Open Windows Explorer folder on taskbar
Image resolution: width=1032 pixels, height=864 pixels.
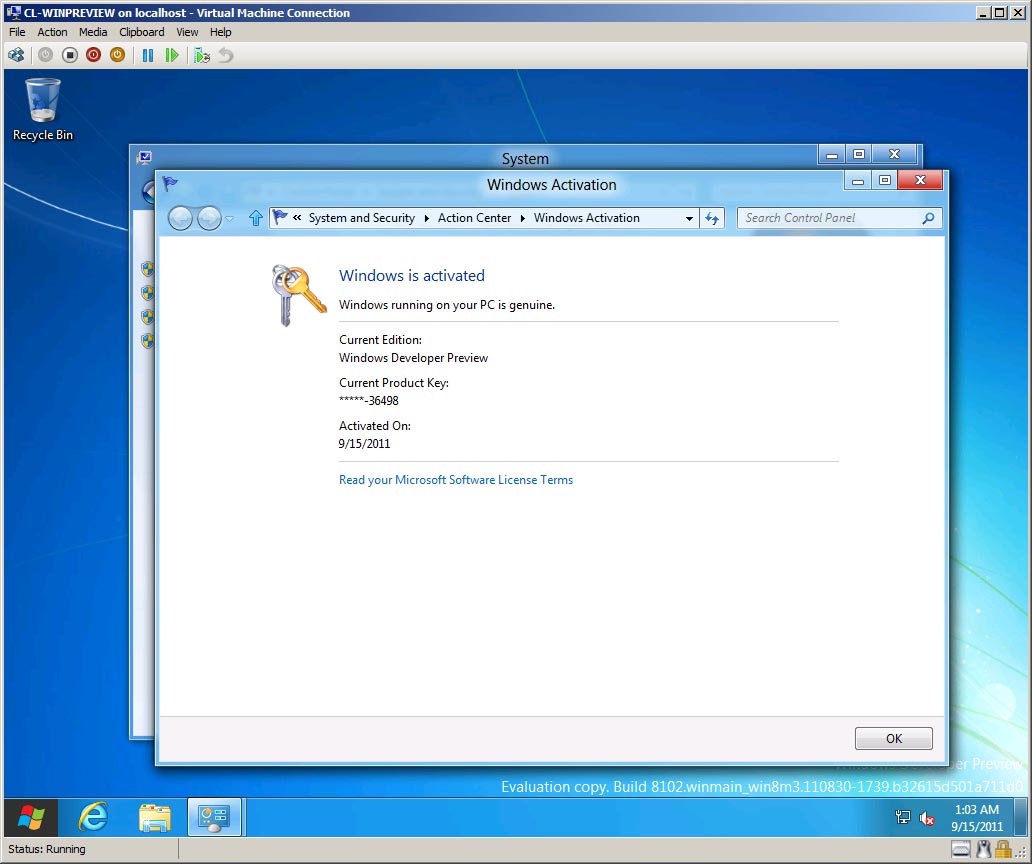[x=154, y=818]
